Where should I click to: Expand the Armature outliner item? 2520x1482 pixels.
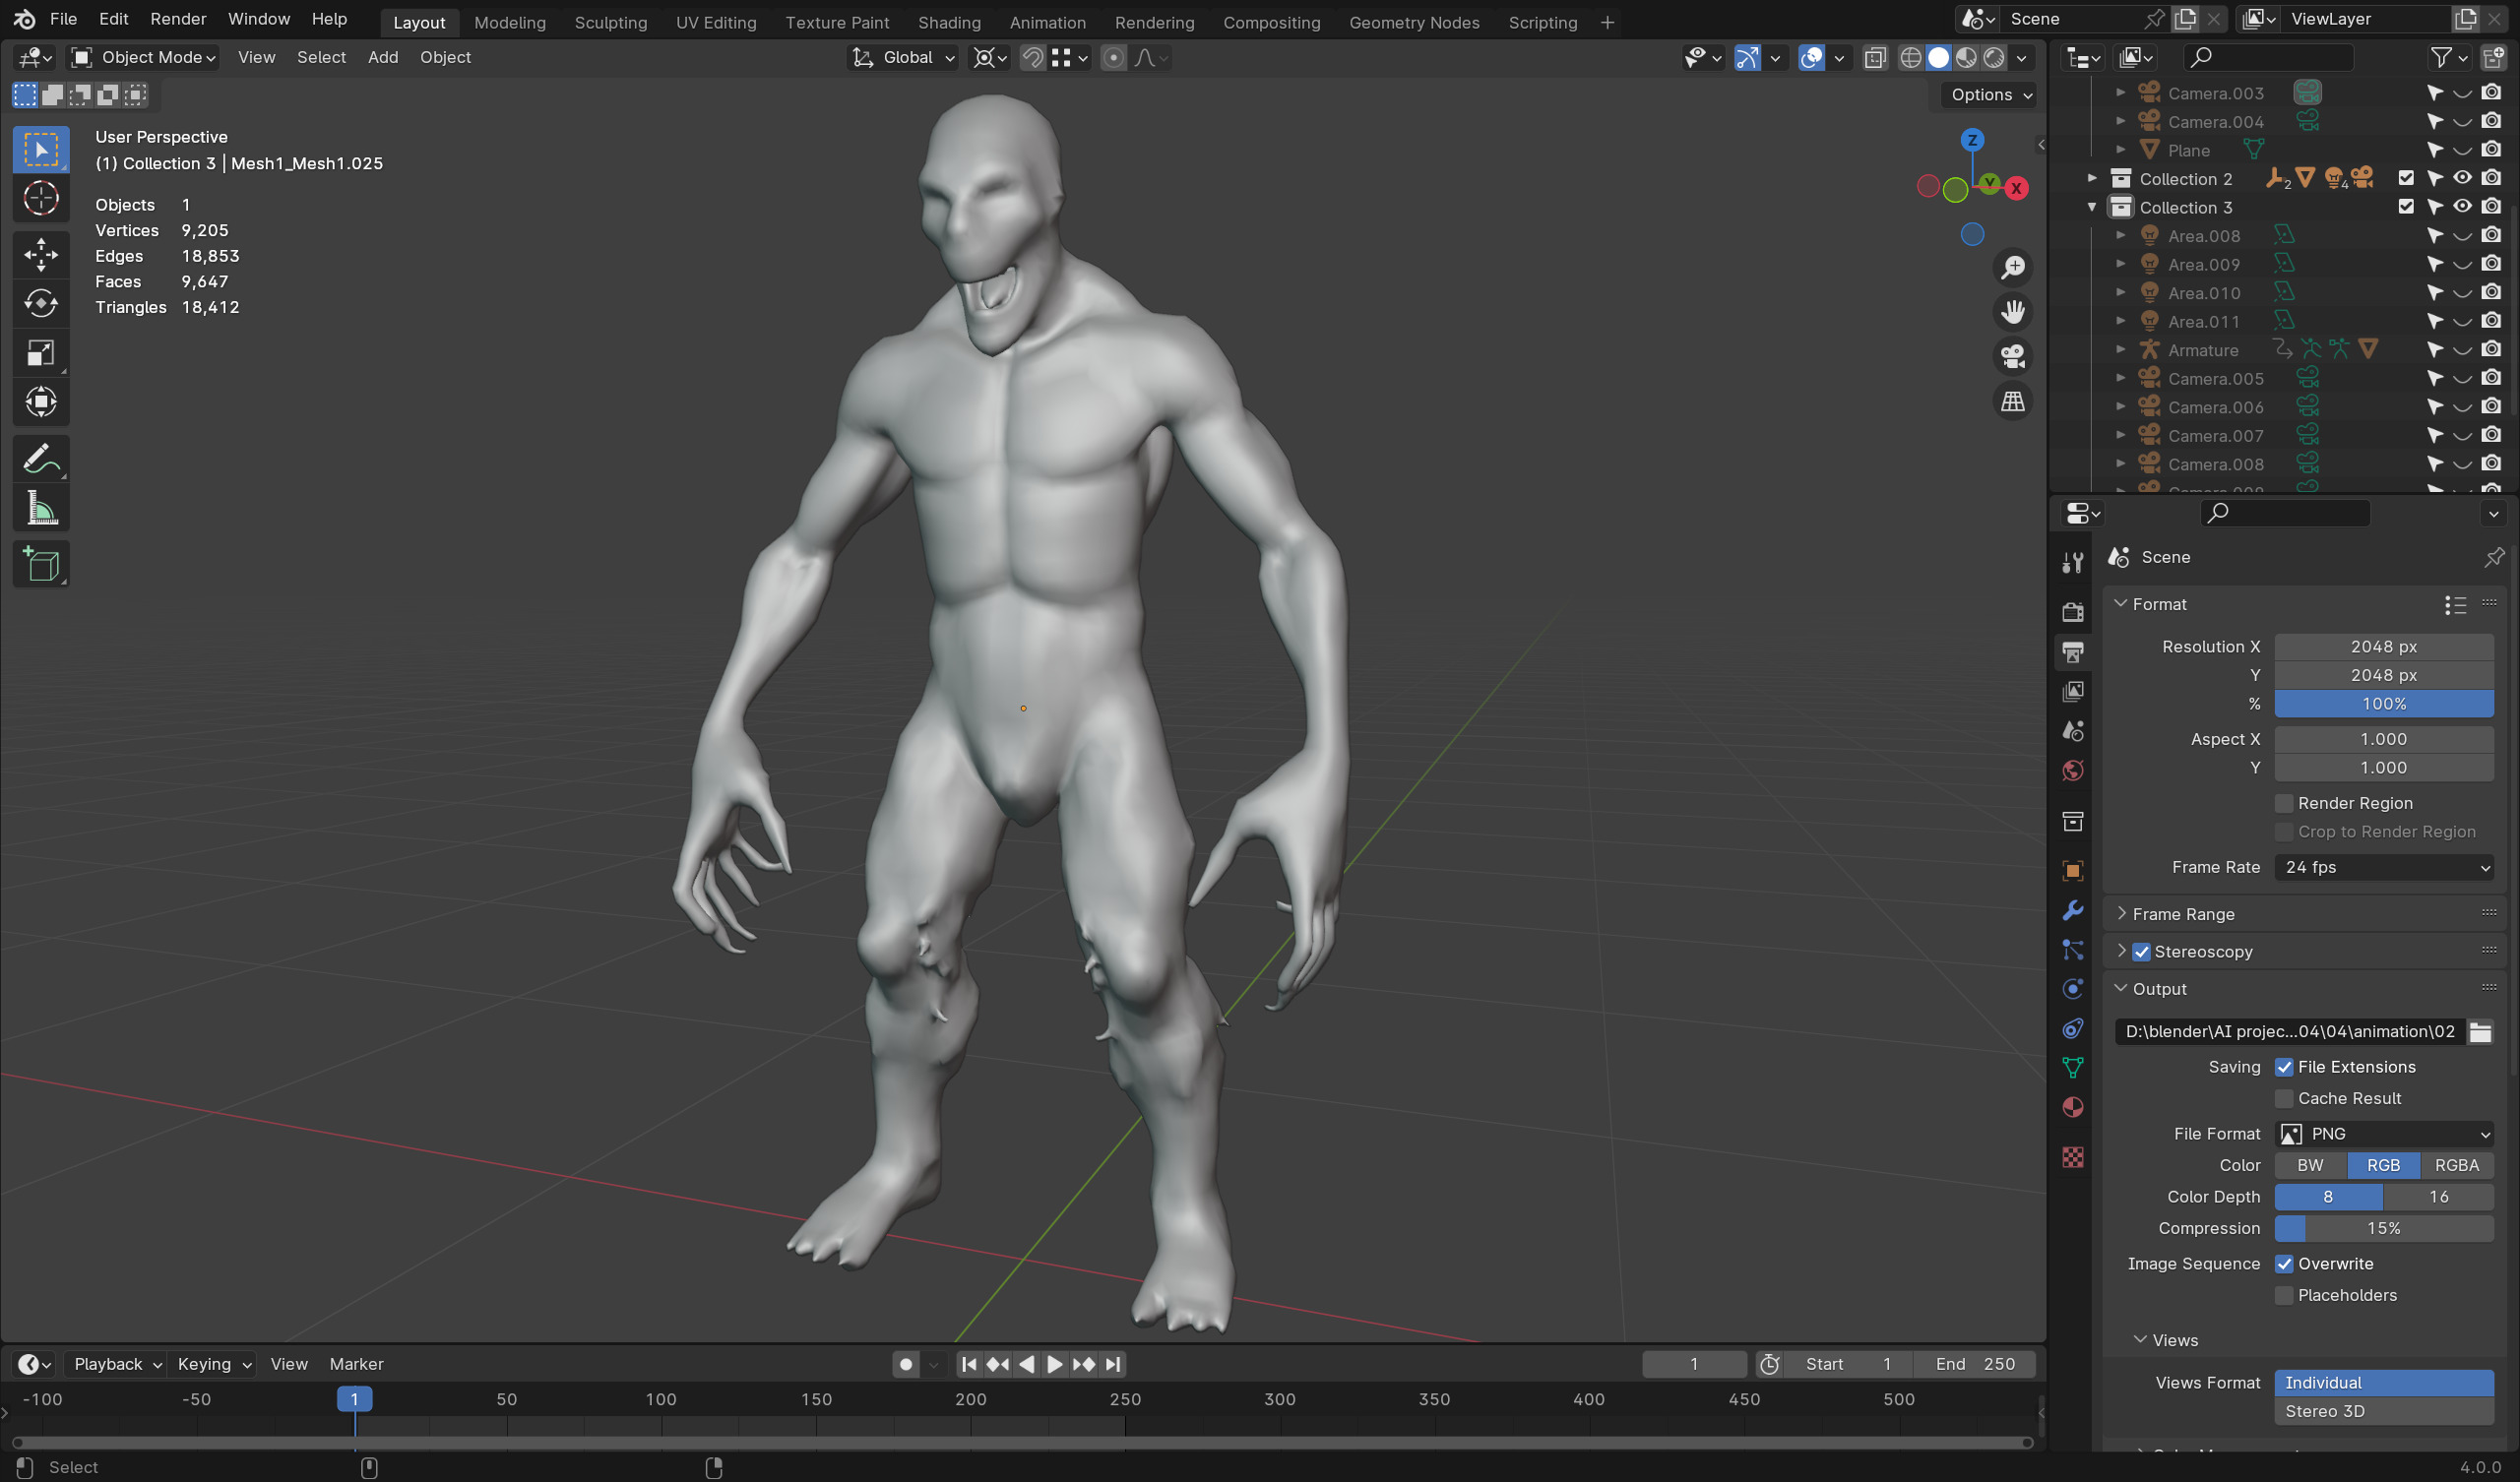click(x=2120, y=350)
